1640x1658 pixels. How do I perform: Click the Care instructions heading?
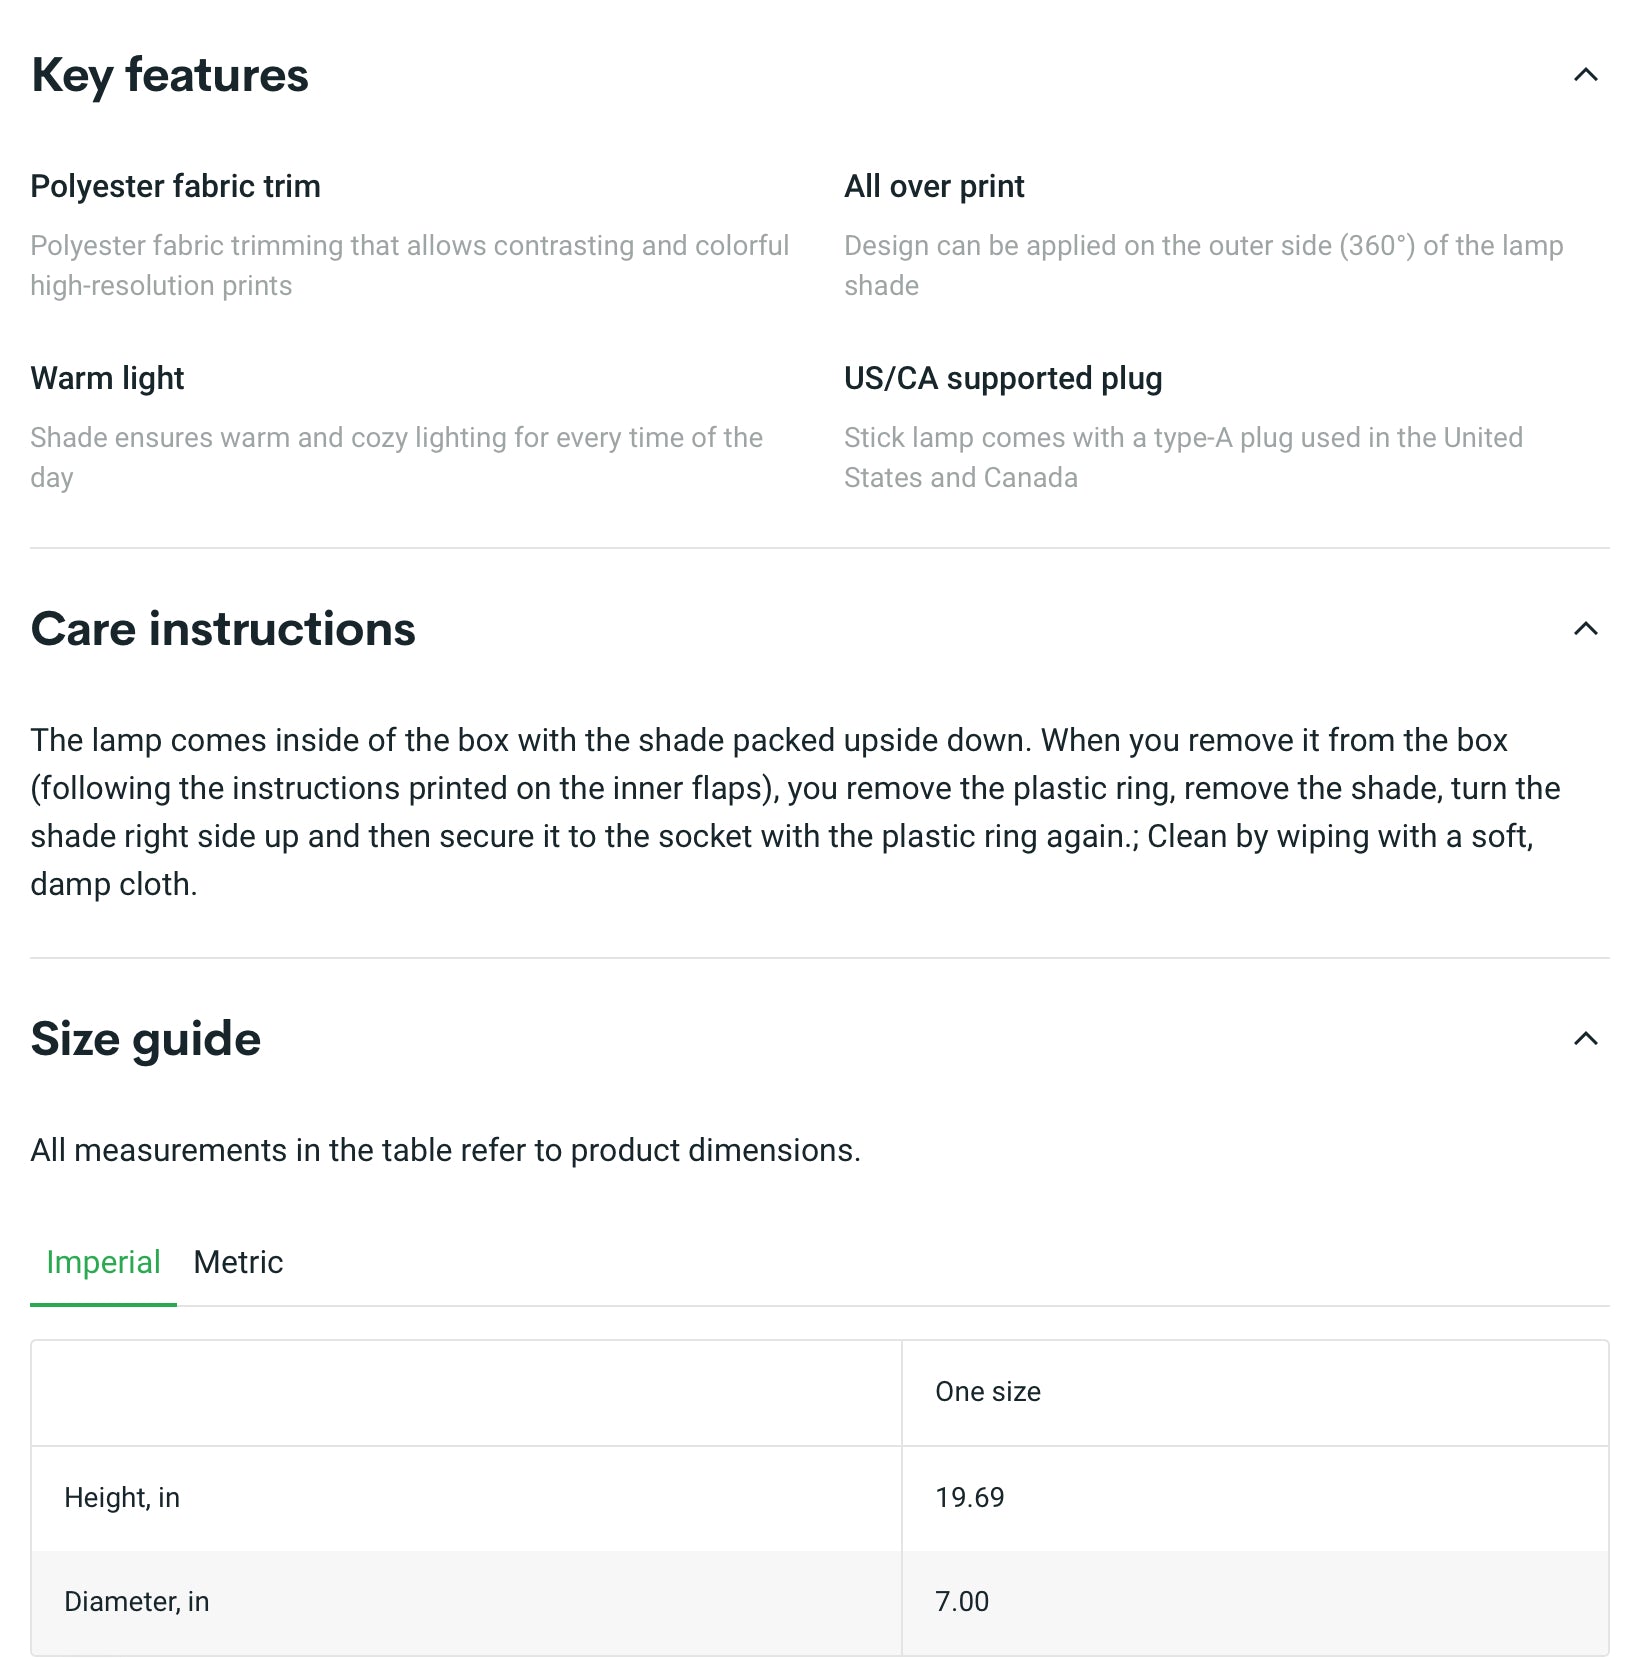pos(223,629)
